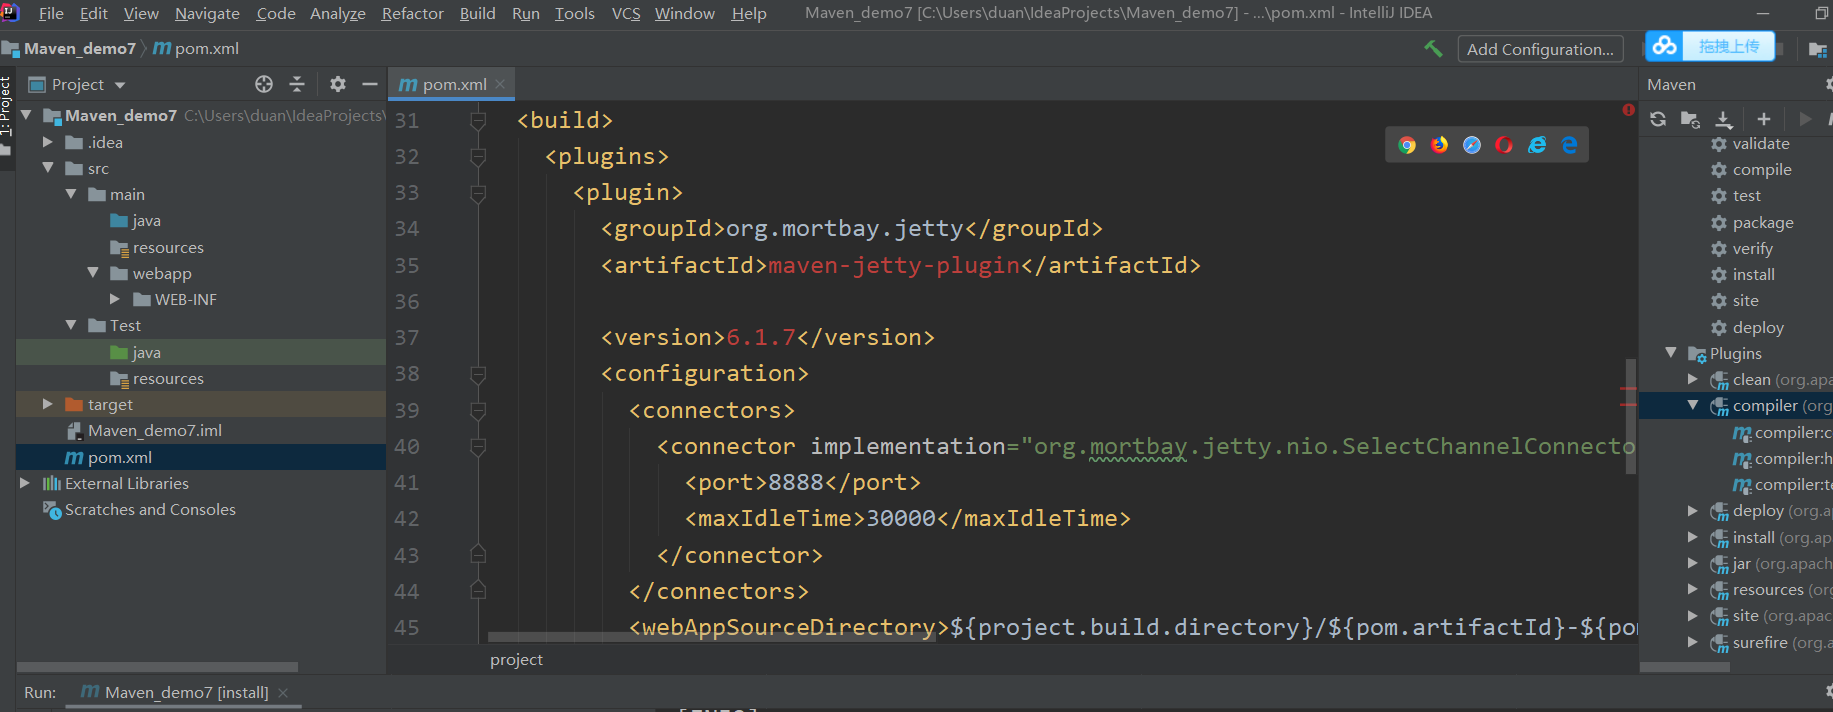Collapse the webapp folder
The image size is (1833, 712).
click(92, 272)
